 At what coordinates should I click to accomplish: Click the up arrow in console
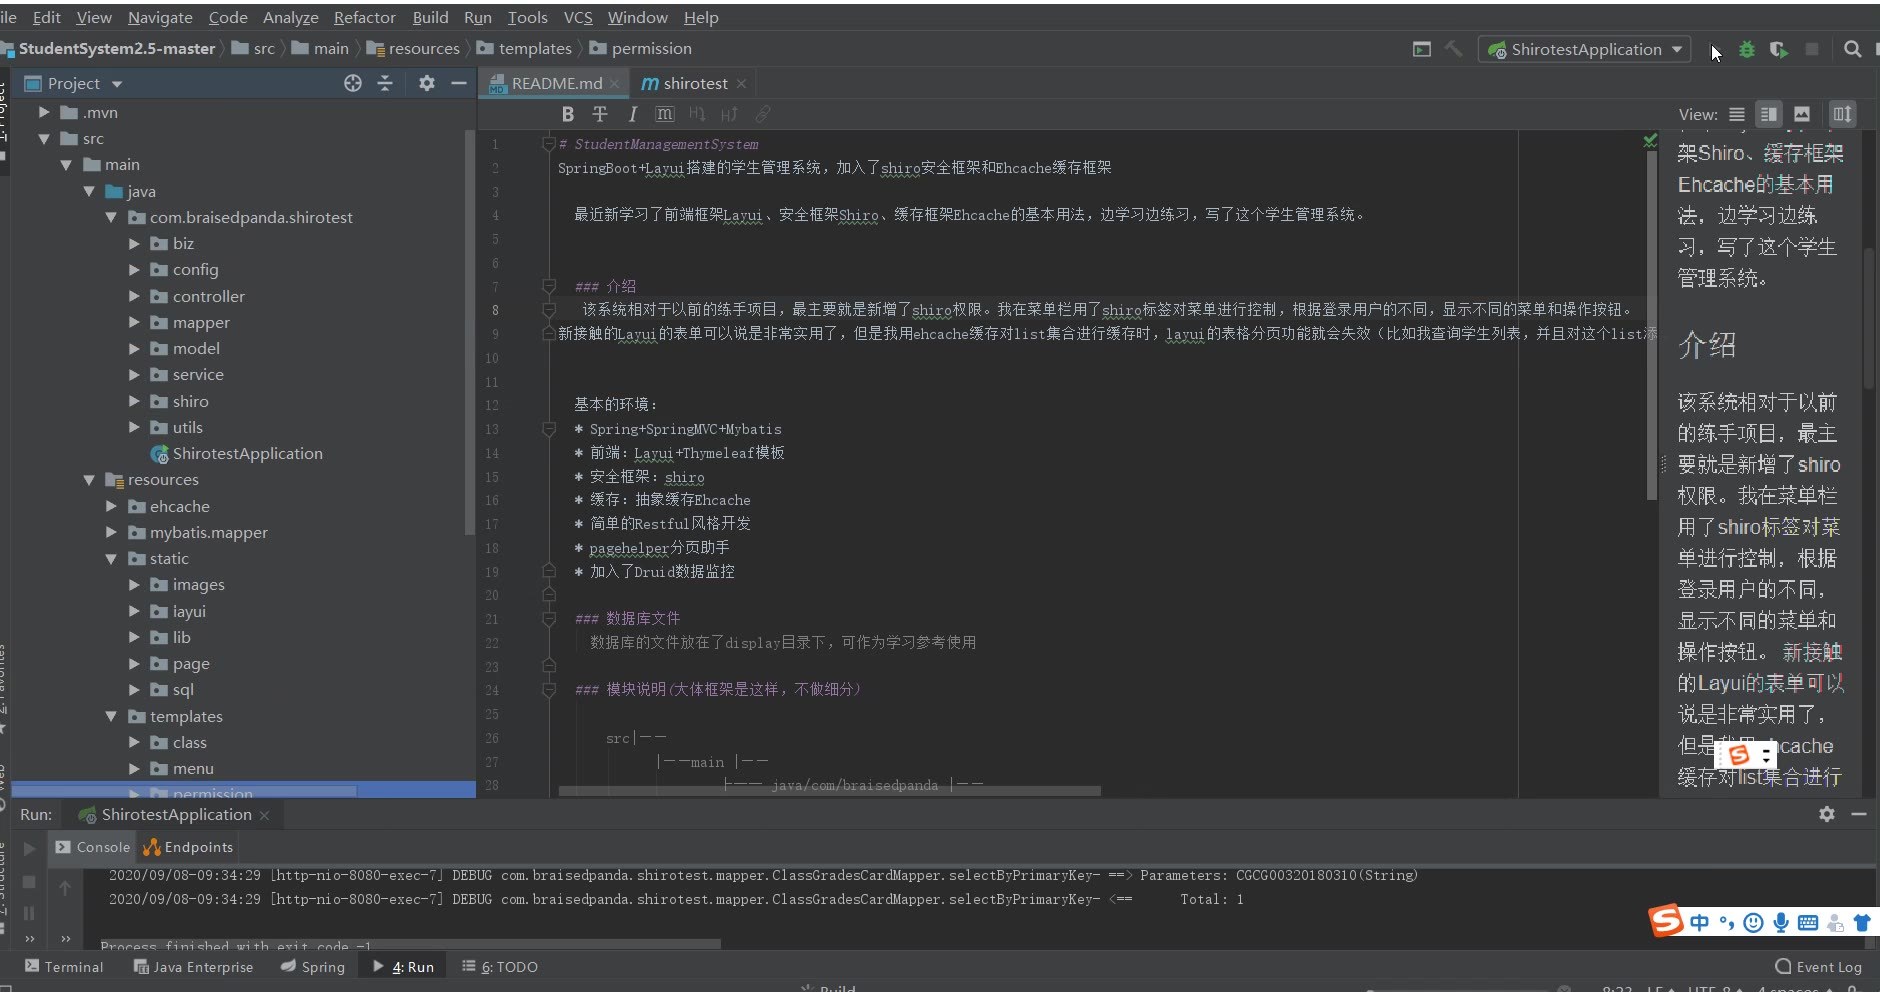(x=65, y=887)
